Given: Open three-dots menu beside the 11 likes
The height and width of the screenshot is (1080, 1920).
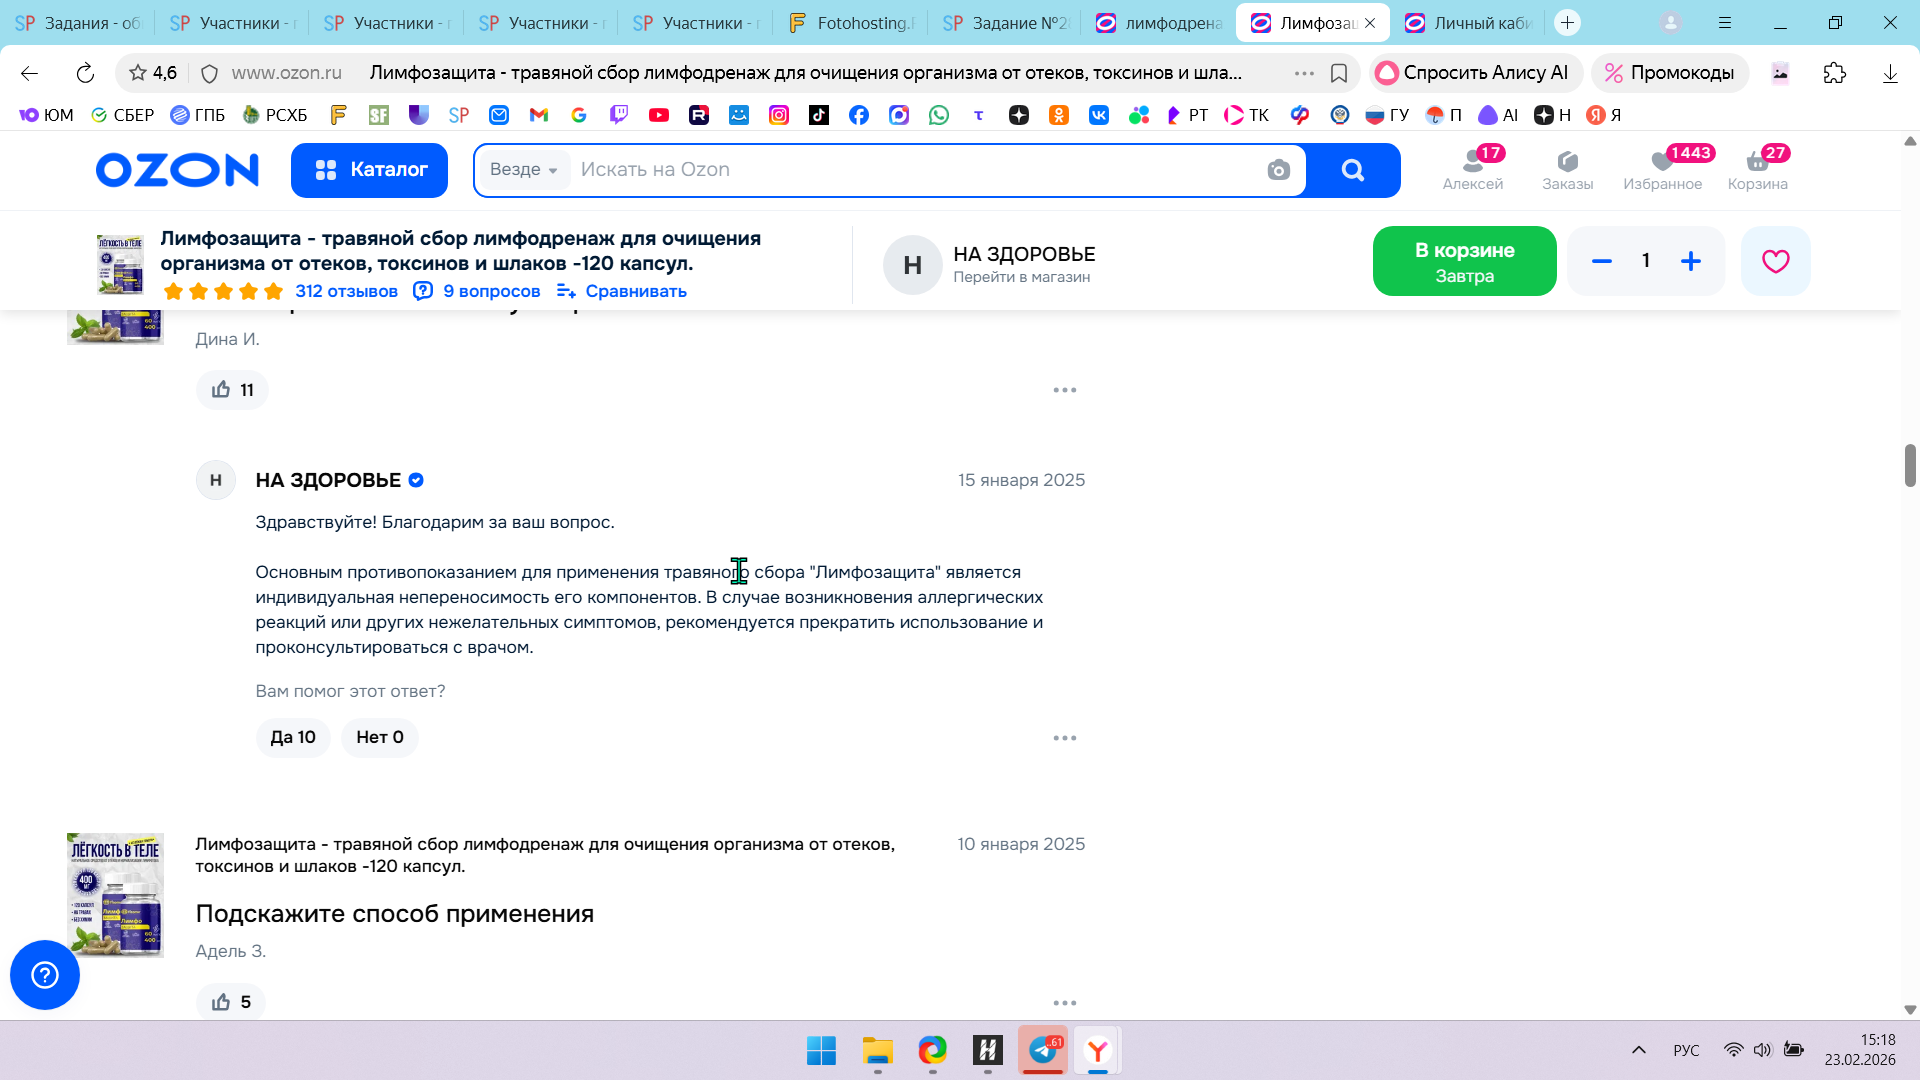Looking at the screenshot, I should click(x=1064, y=390).
